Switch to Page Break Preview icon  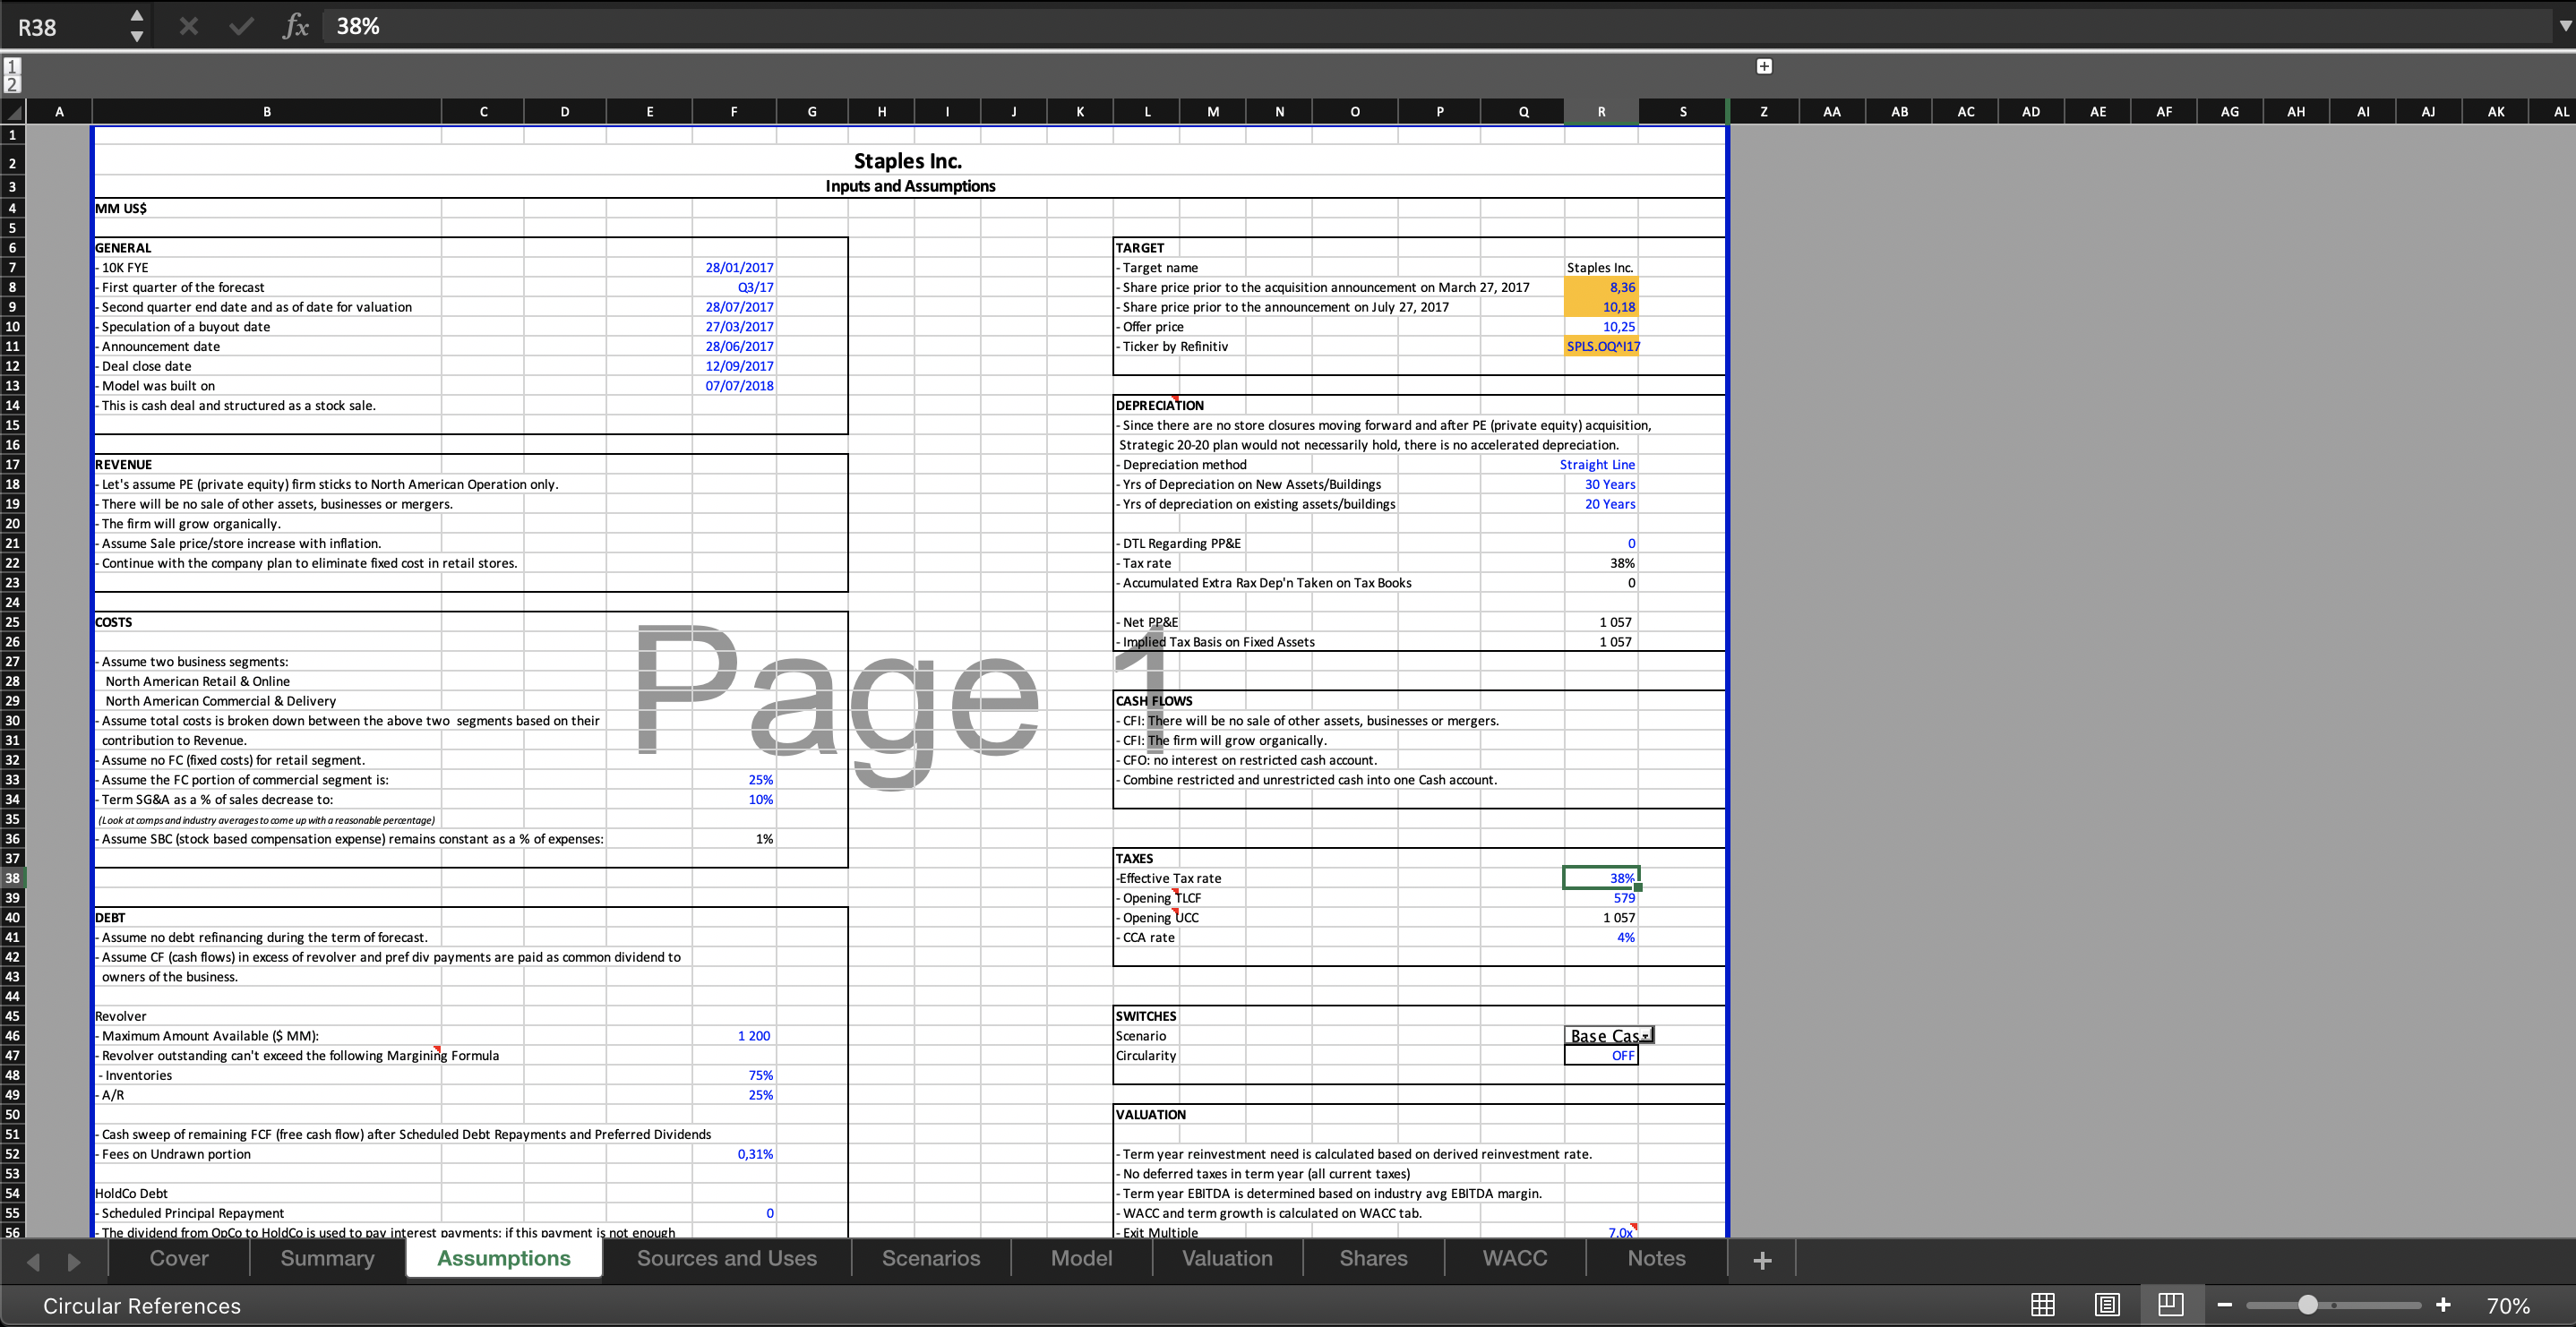pos(2170,1304)
